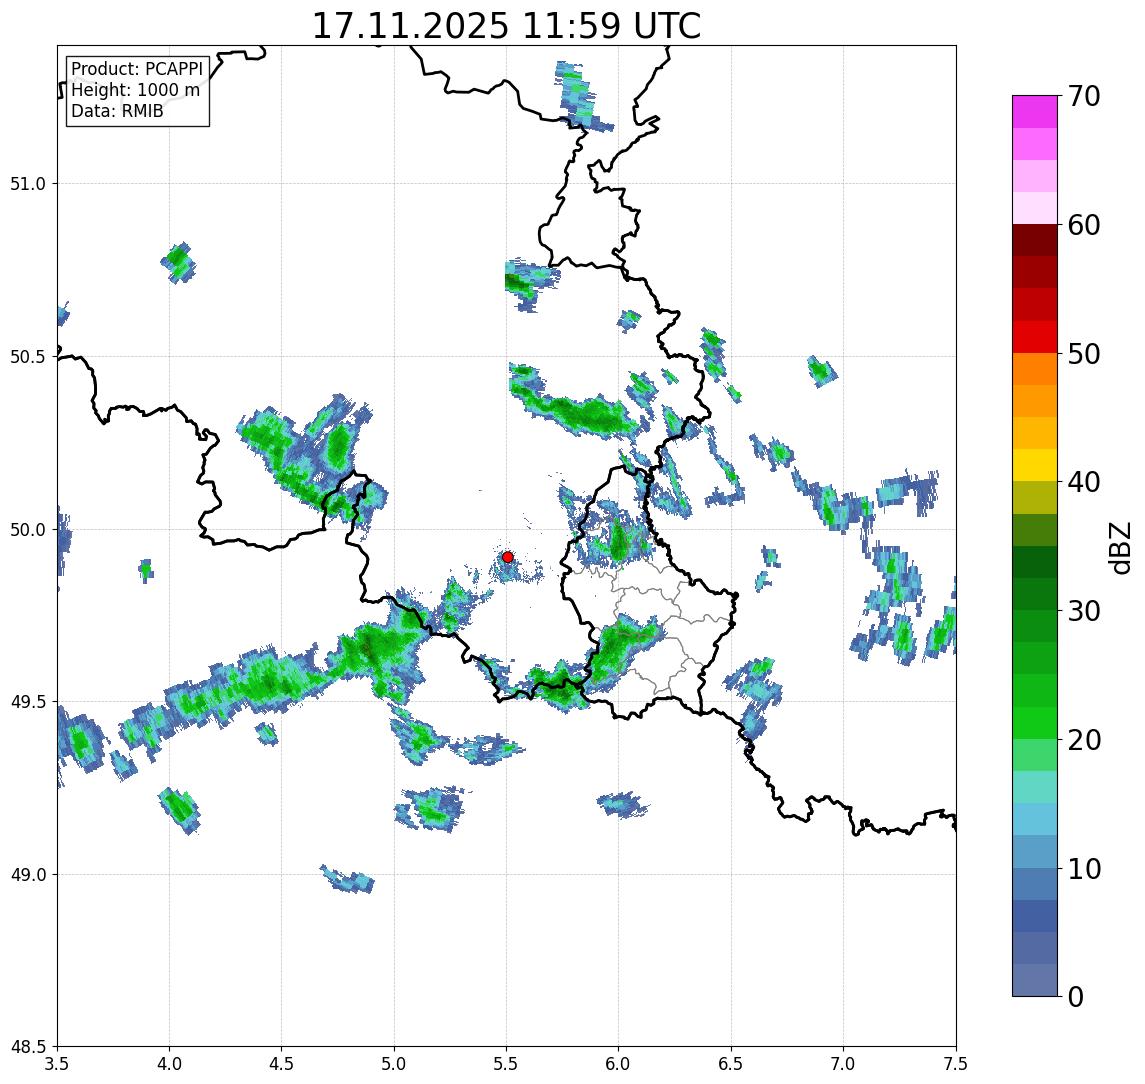Click the title '17.11.2025 11:59 UTC'

pos(506,26)
